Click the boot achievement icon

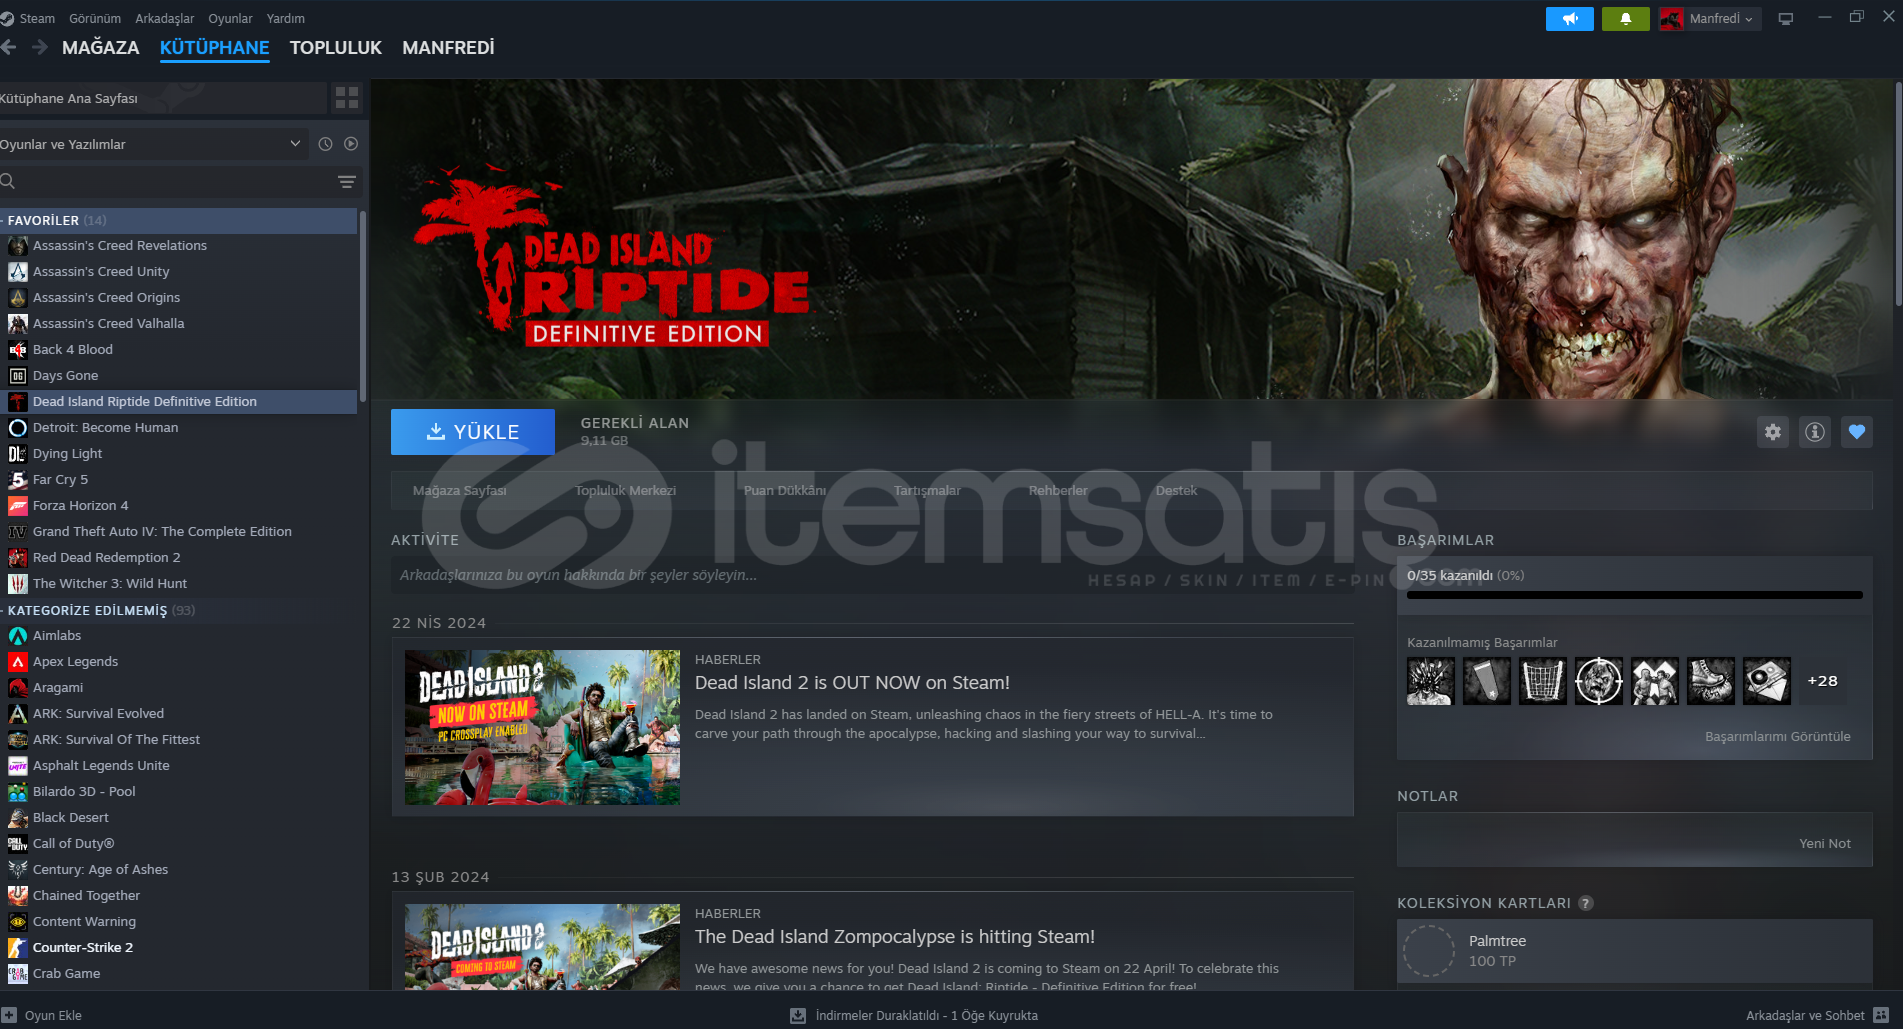1711,681
